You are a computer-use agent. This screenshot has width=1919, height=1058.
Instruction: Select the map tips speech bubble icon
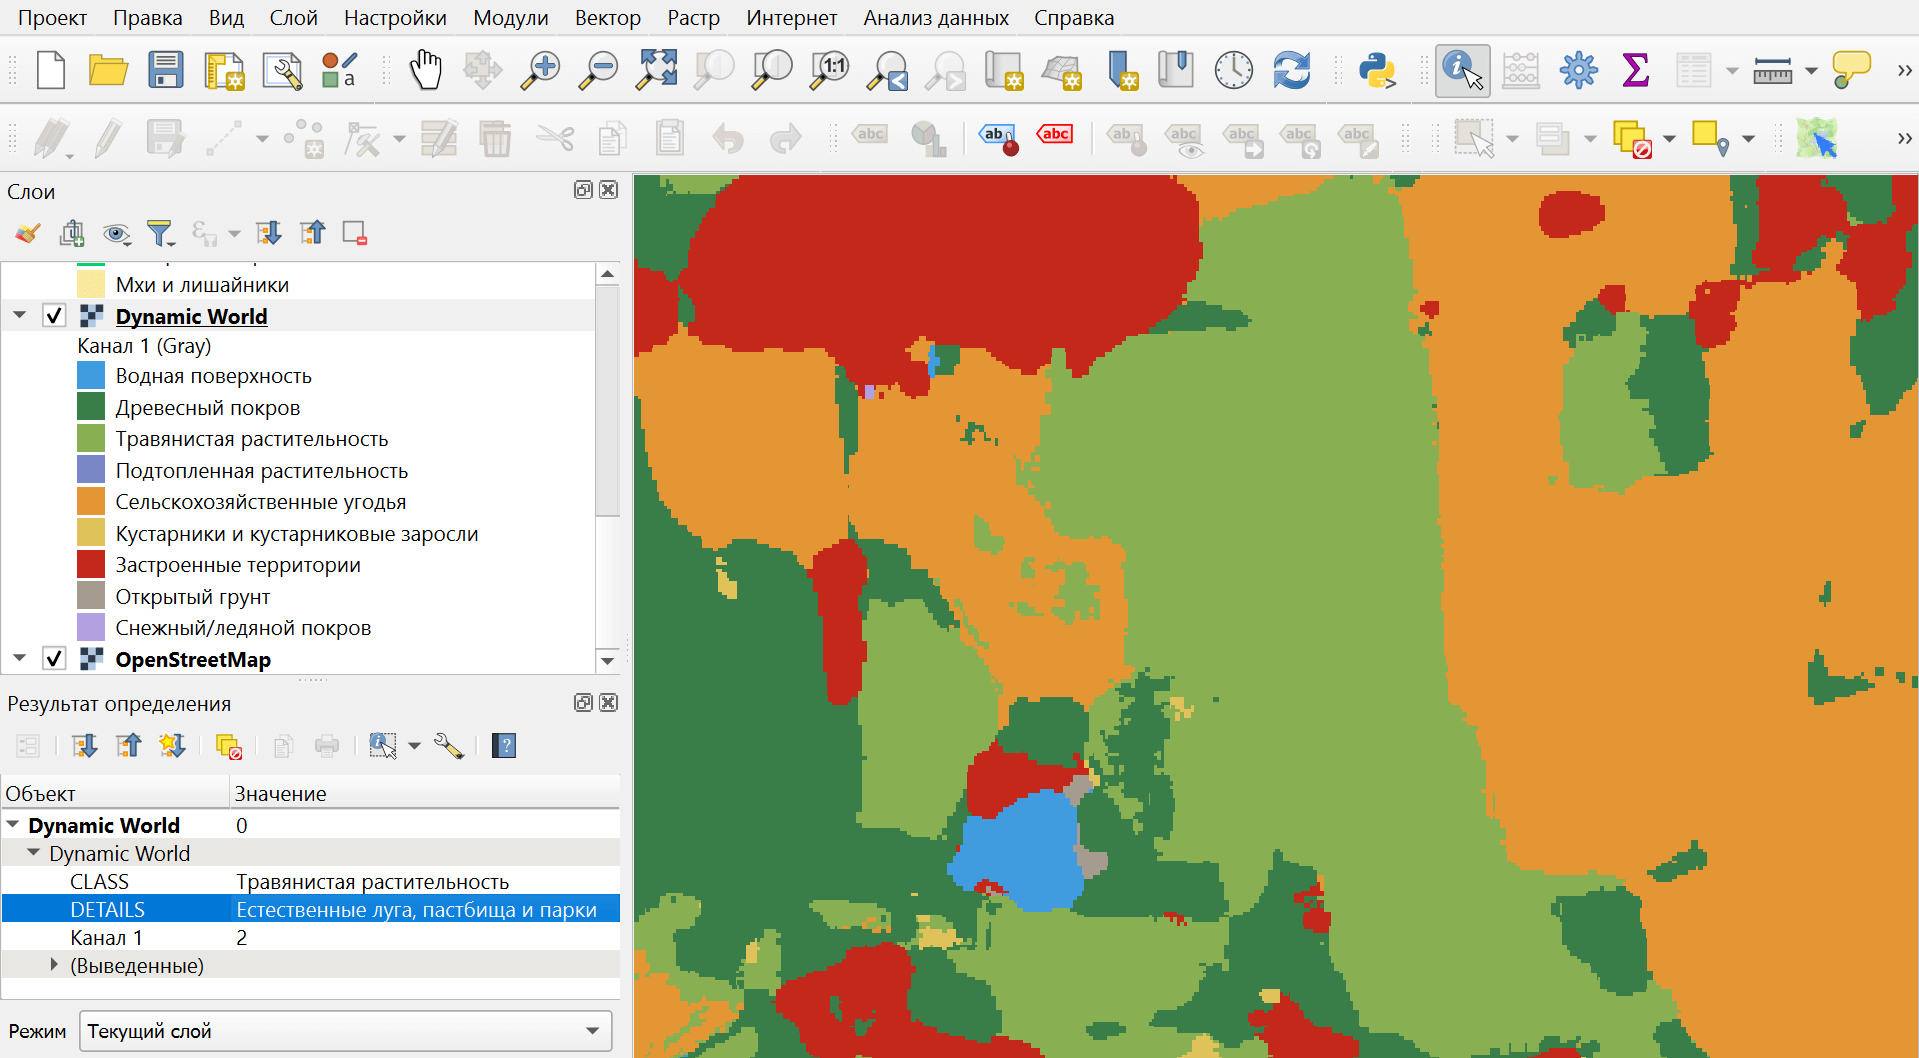point(1851,71)
